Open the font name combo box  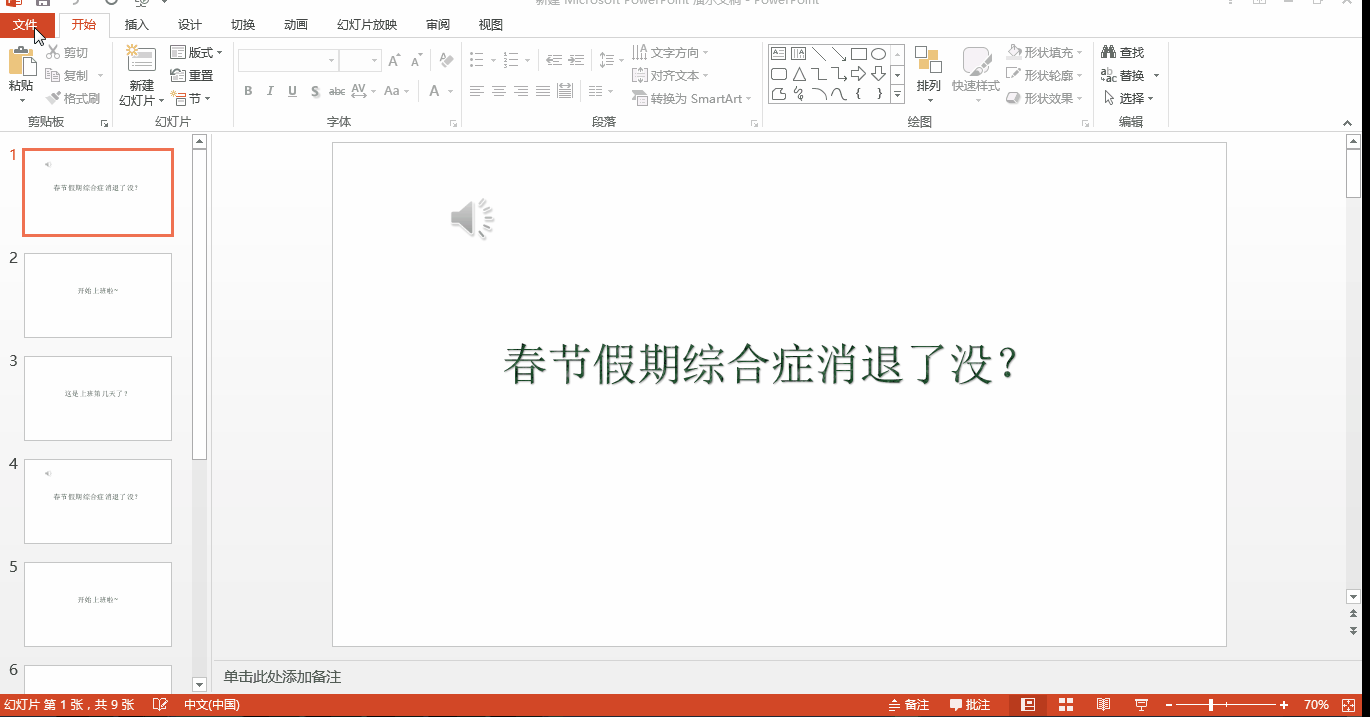click(288, 61)
